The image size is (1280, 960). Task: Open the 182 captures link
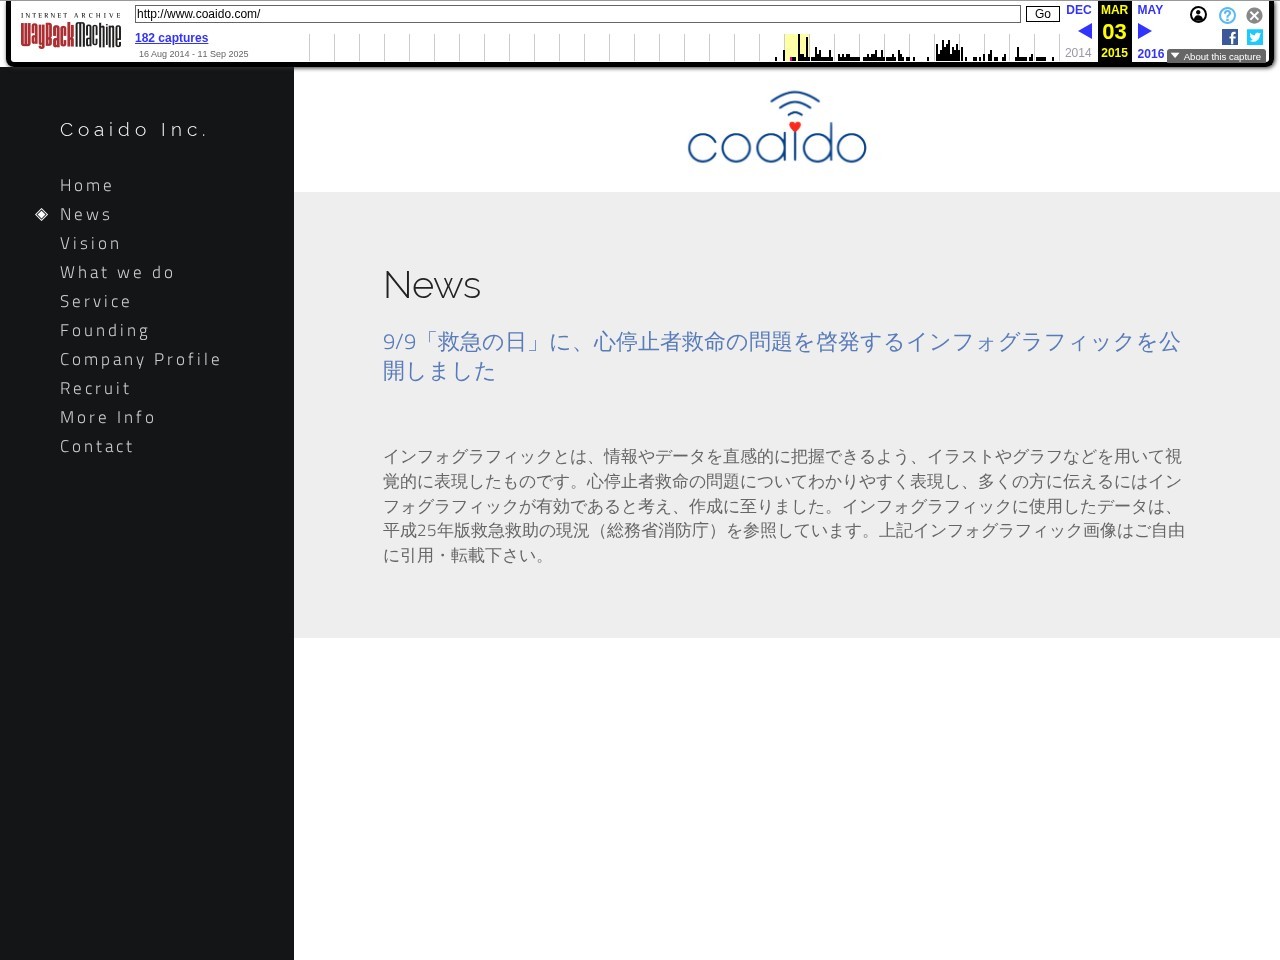pyautogui.click(x=171, y=38)
